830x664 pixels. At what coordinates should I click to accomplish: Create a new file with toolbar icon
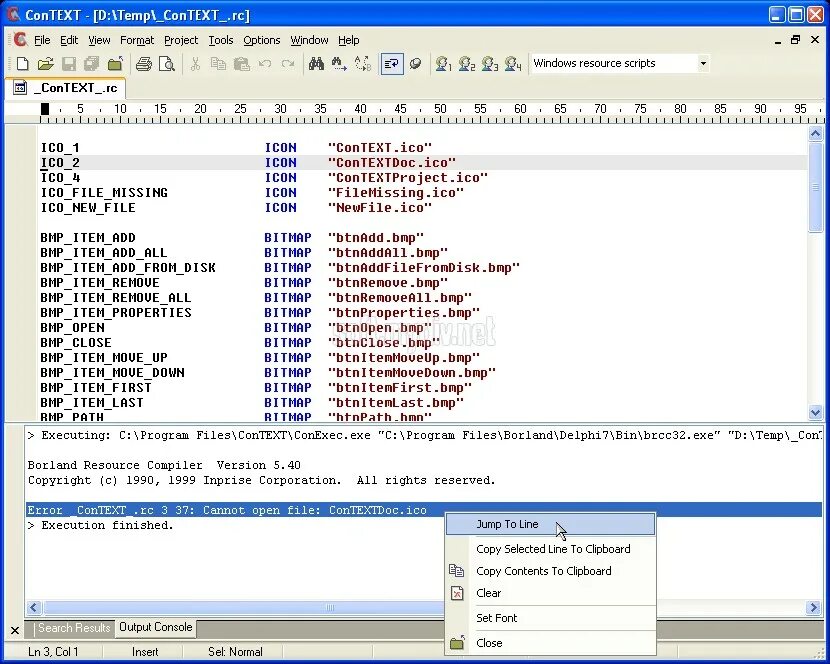(x=22, y=64)
